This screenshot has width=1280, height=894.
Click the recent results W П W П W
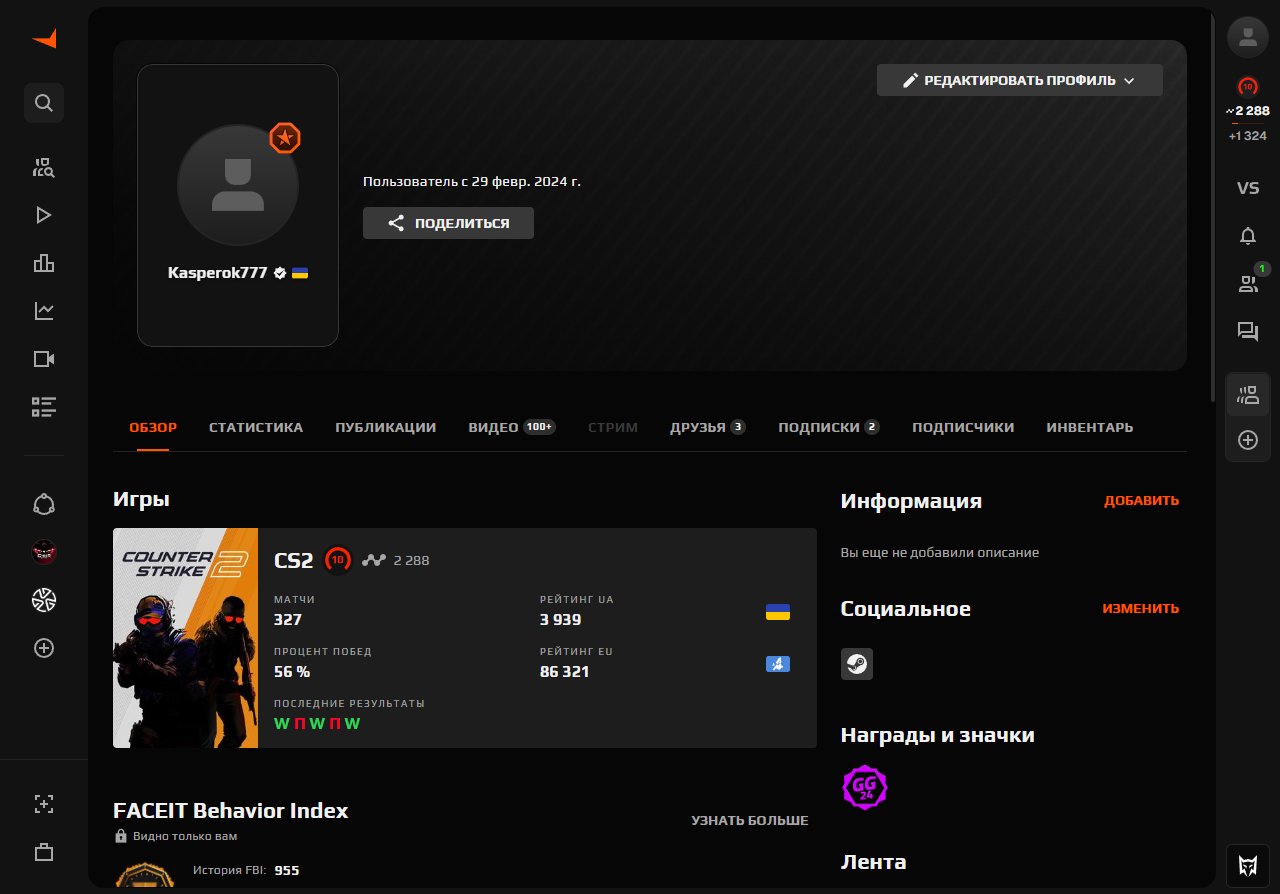click(x=317, y=723)
